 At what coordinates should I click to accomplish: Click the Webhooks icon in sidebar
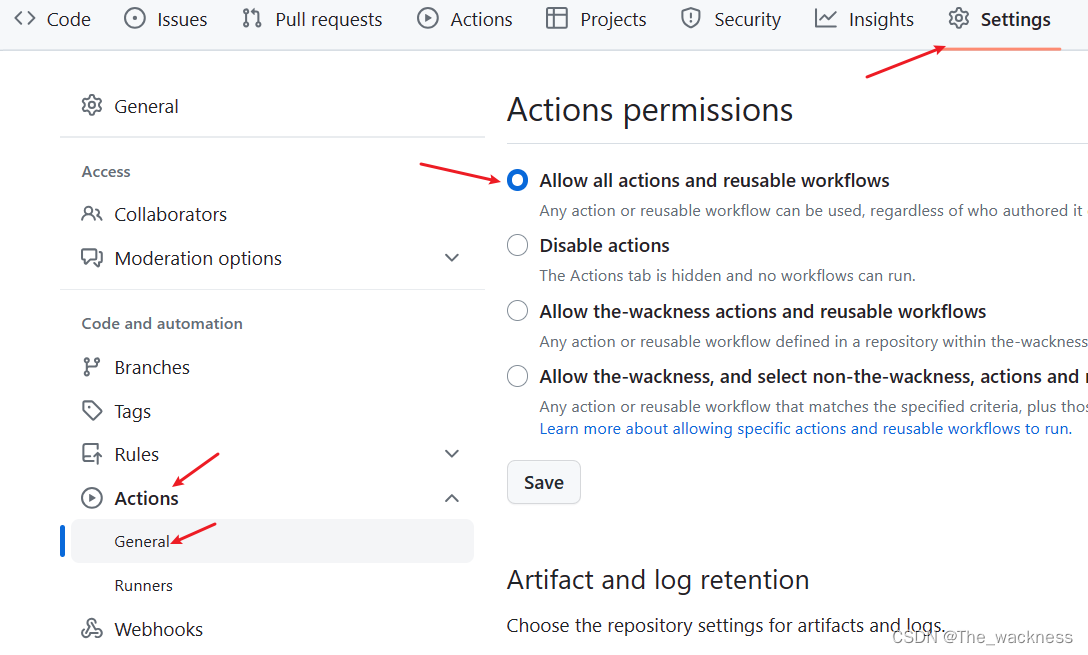tap(91, 628)
